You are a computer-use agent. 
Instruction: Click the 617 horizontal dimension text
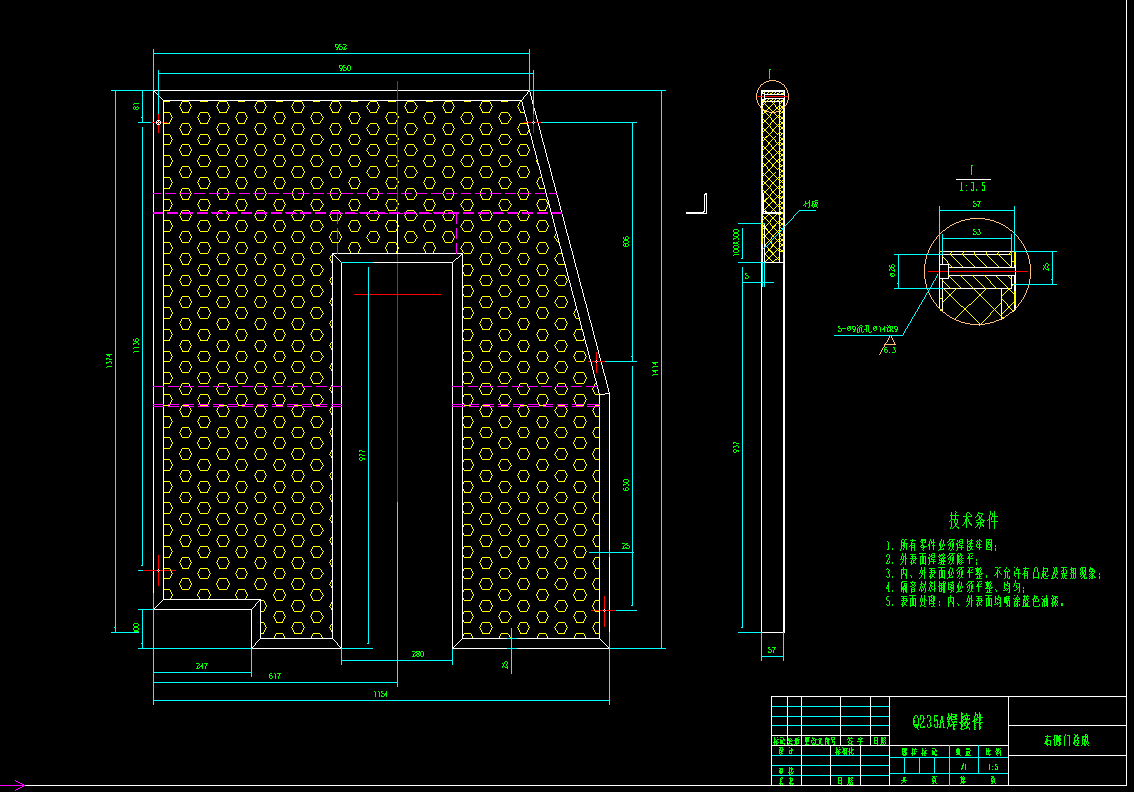pos(275,676)
